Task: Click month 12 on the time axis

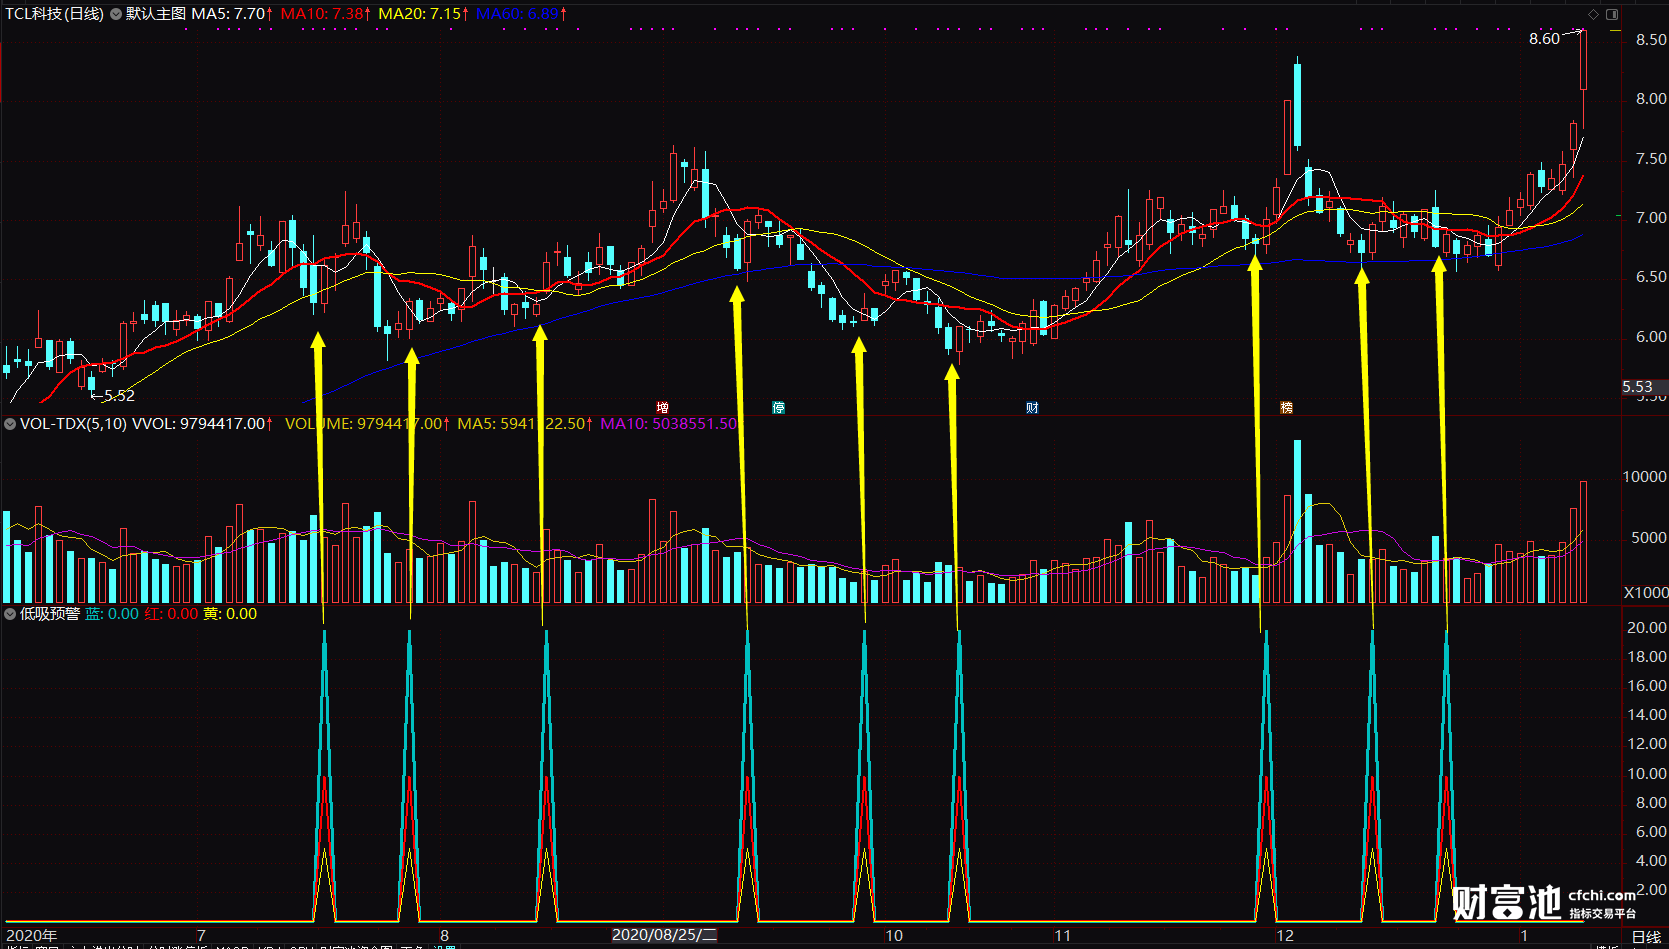Action: pyautogui.click(x=1285, y=936)
